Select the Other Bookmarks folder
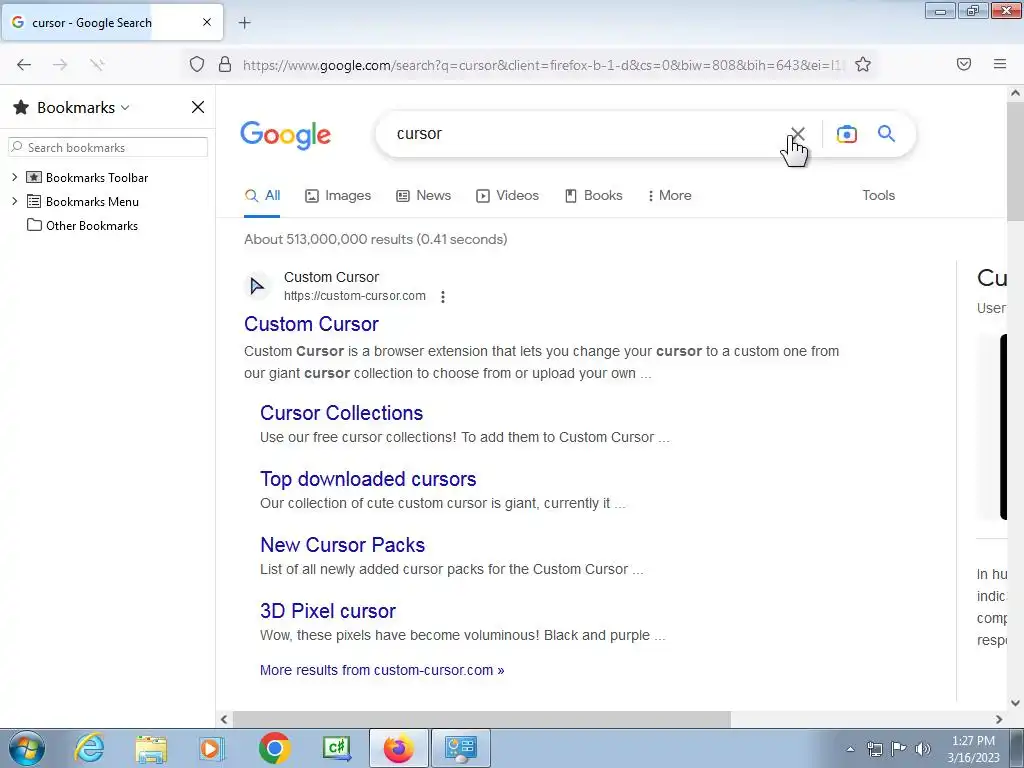 pos(82,226)
